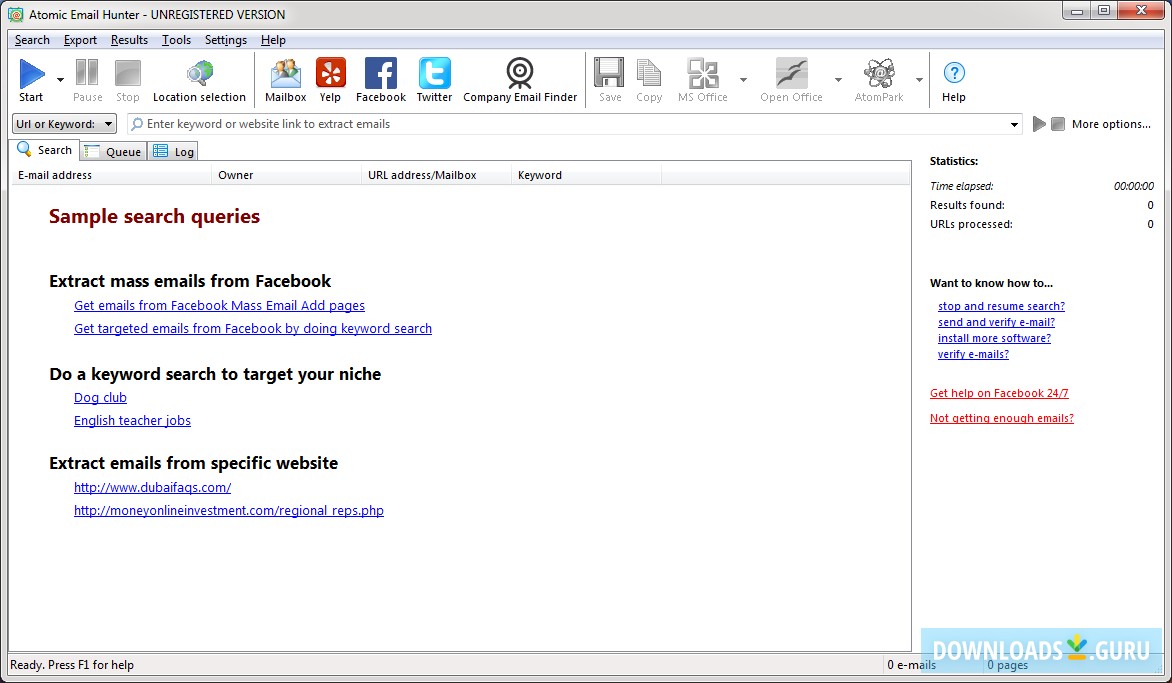
Task: Launch the Yelp search icon
Action: (x=330, y=73)
